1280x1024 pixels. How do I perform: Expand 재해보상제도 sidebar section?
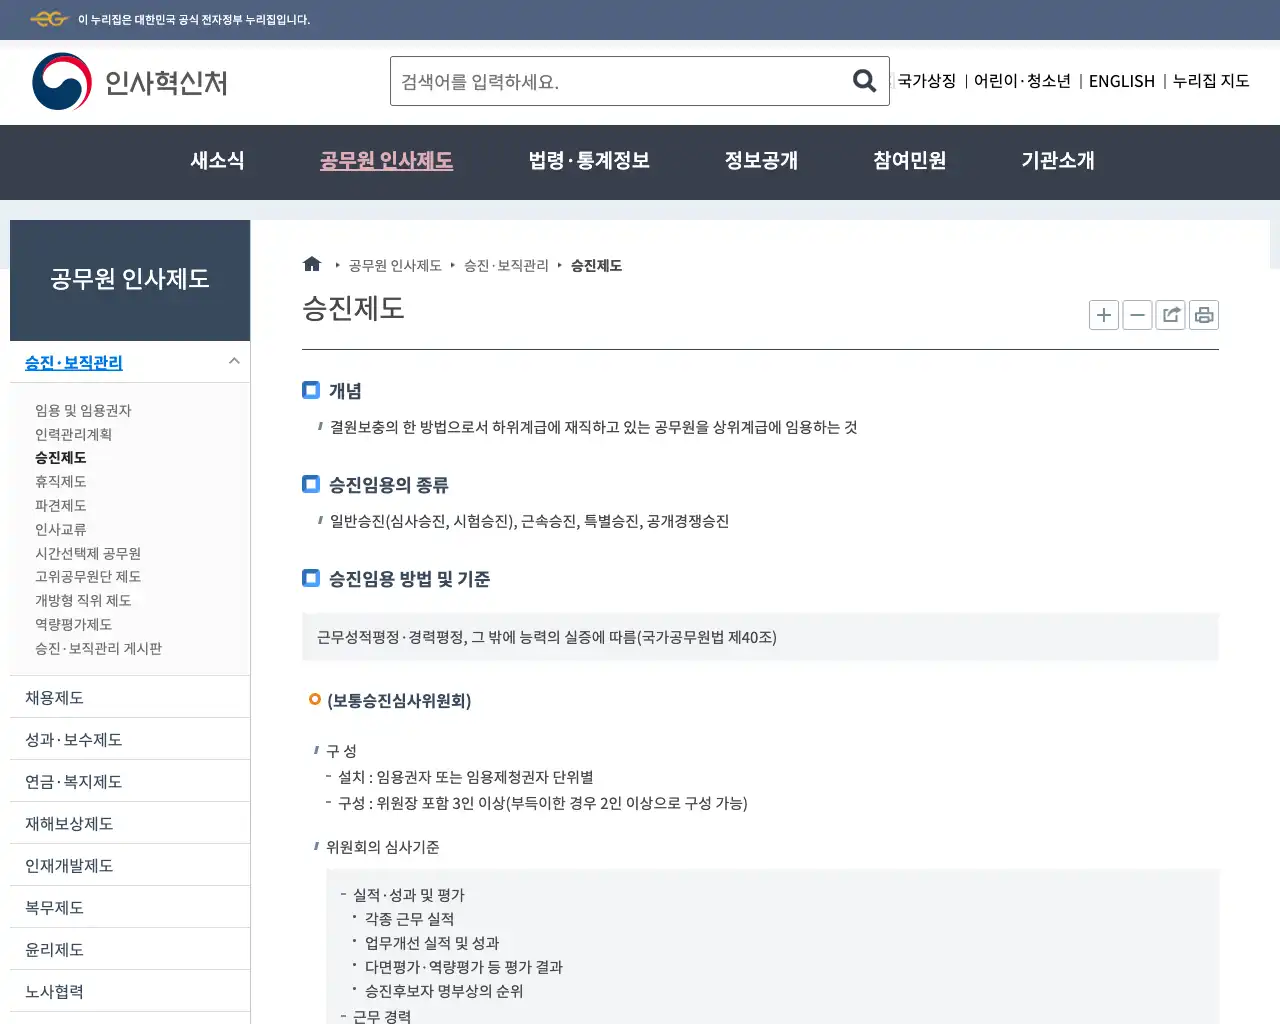point(130,823)
